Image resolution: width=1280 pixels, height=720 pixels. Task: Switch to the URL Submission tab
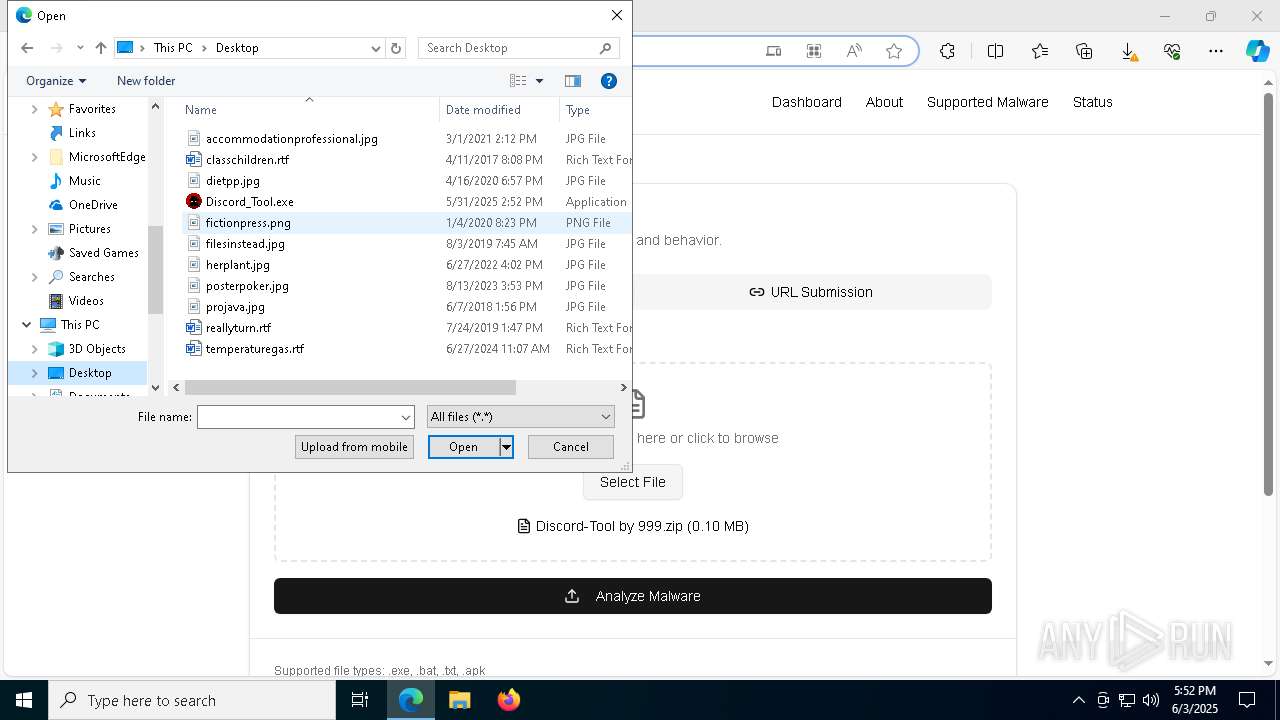point(811,292)
